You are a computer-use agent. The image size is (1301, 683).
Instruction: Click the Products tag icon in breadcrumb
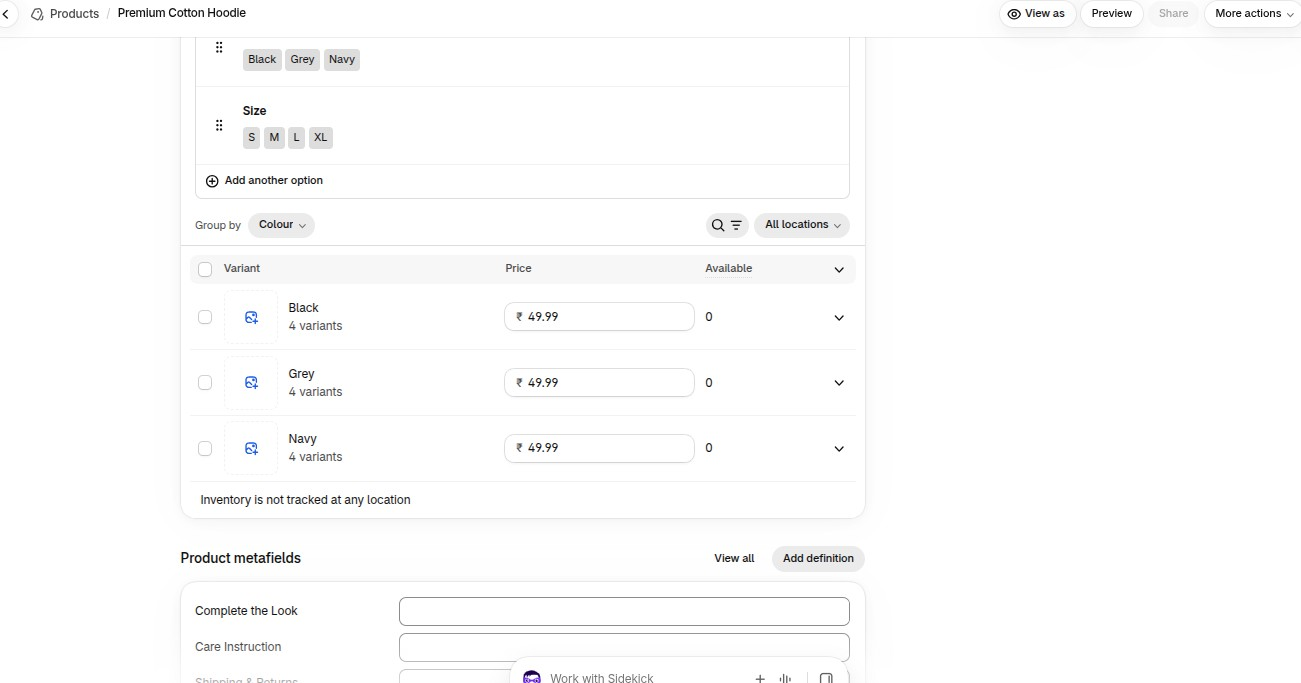(37, 14)
